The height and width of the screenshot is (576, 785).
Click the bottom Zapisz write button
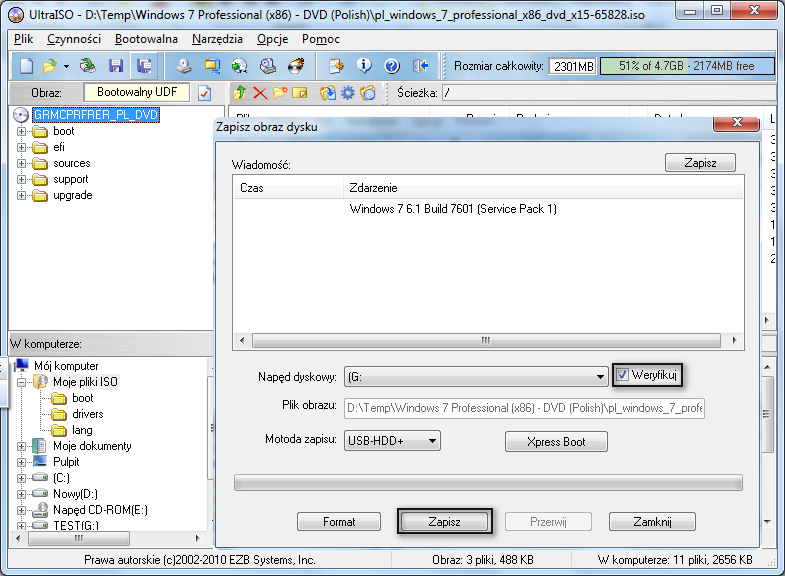pos(444,522)
